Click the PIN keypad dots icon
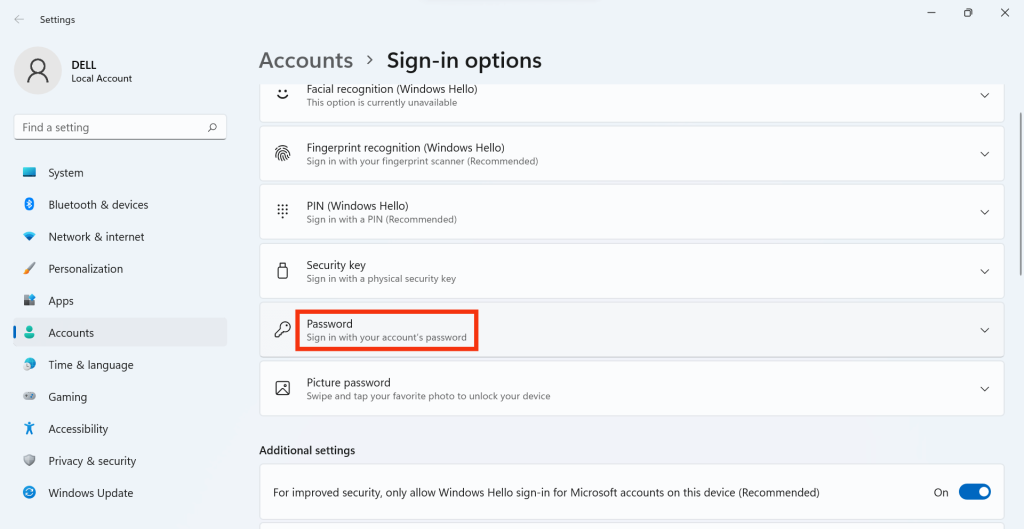Screen dimensions: 1024x529 (282, 212)
